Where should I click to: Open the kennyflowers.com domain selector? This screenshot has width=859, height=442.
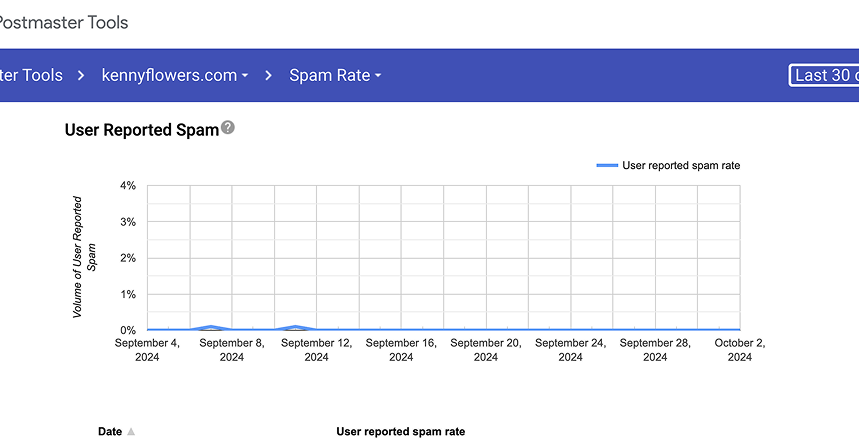(x=170, y=75)
